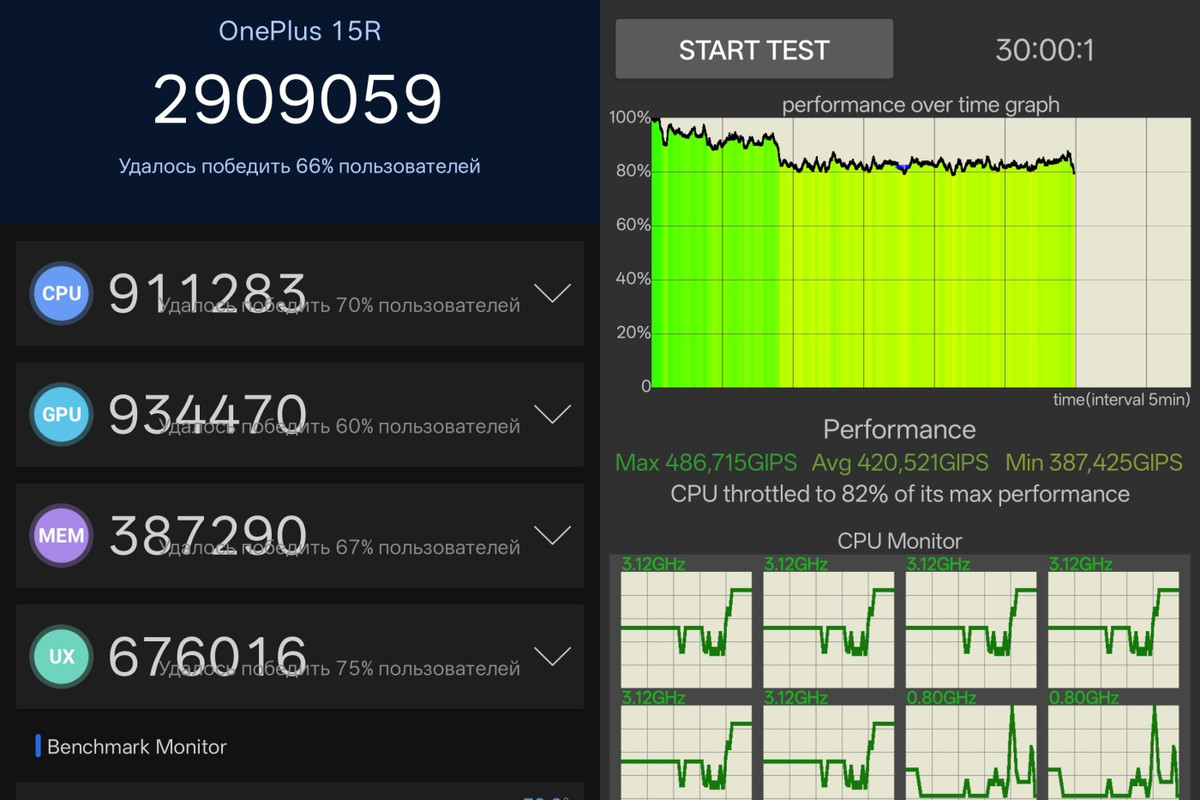Screen dimensions: 1200x800
Task: Click the total score 2909059
Action: click(298, 100)
